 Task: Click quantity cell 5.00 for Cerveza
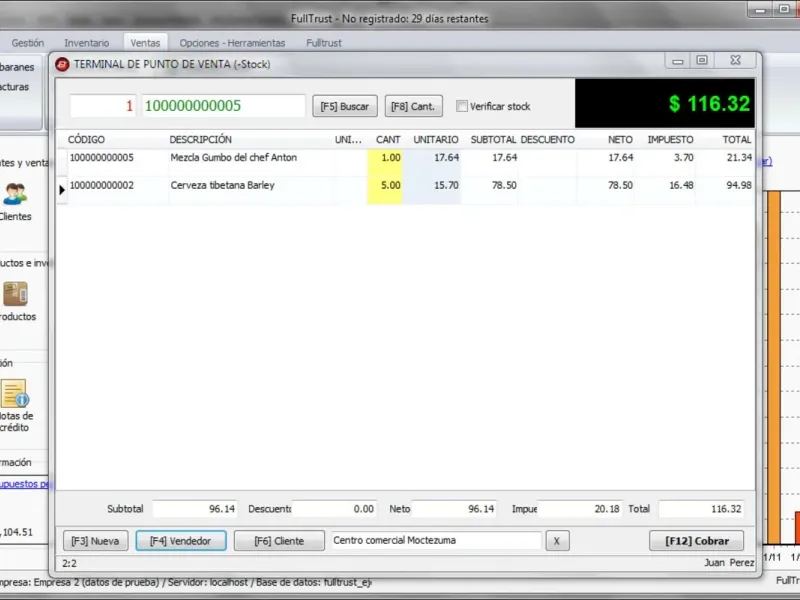pos(385,190)
